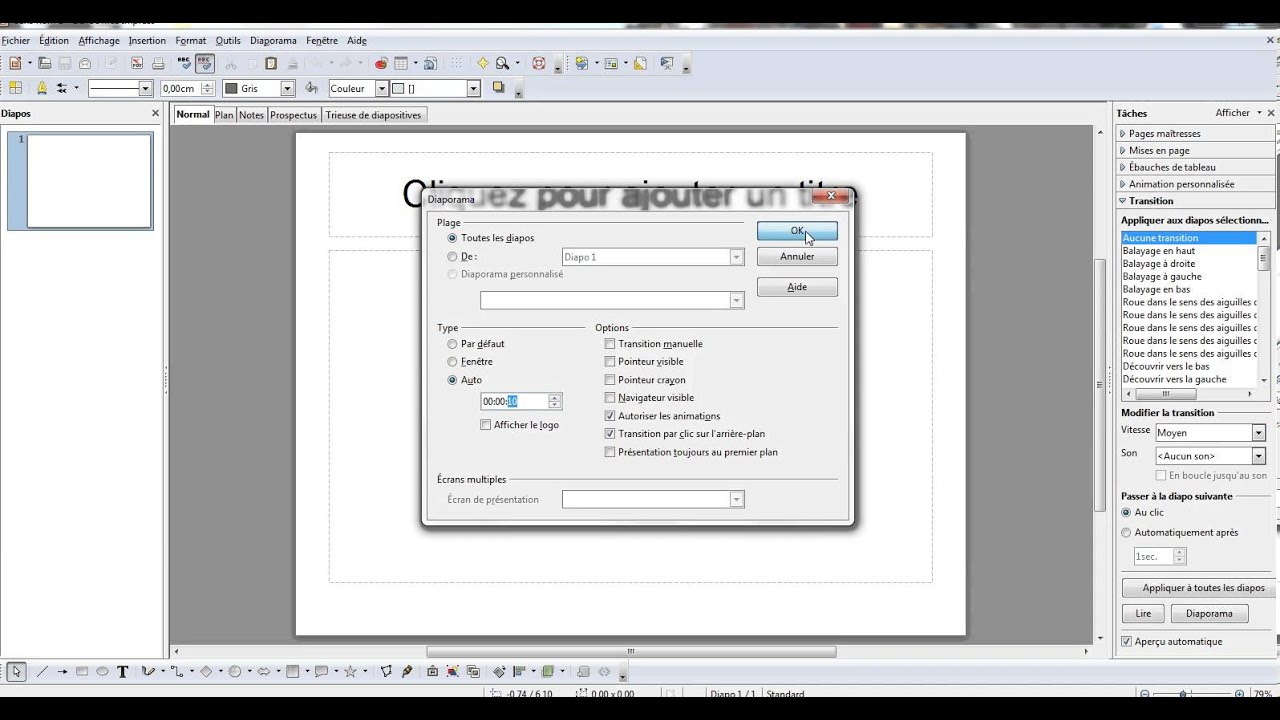The height and width of the screenshot is (720, 1280).
Task: Click the Lire button
Action: (x=1143, y=614)
